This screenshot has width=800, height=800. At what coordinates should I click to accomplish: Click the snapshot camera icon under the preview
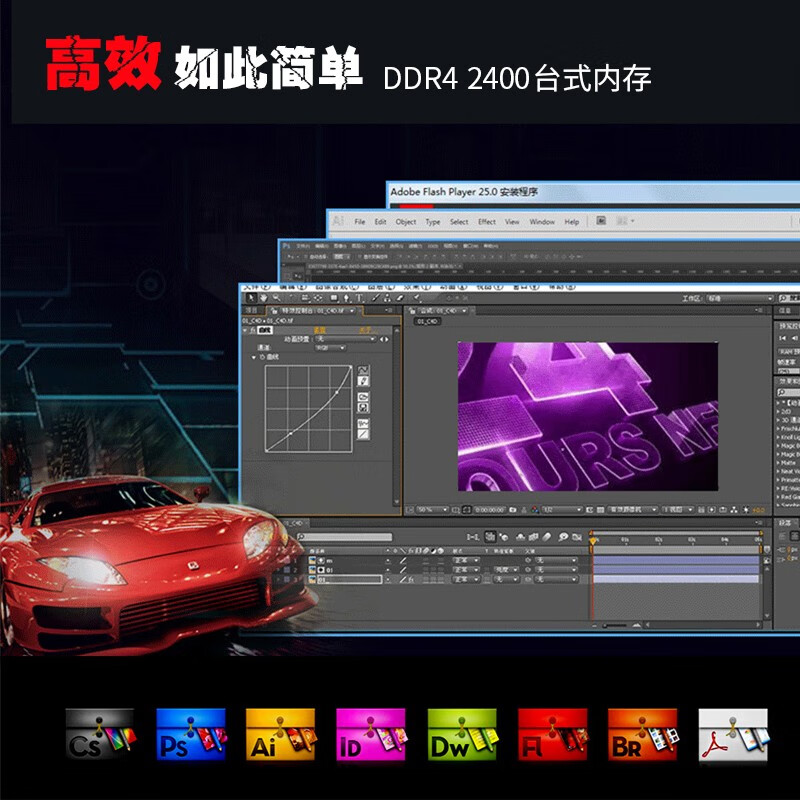(x=512, y=510)
